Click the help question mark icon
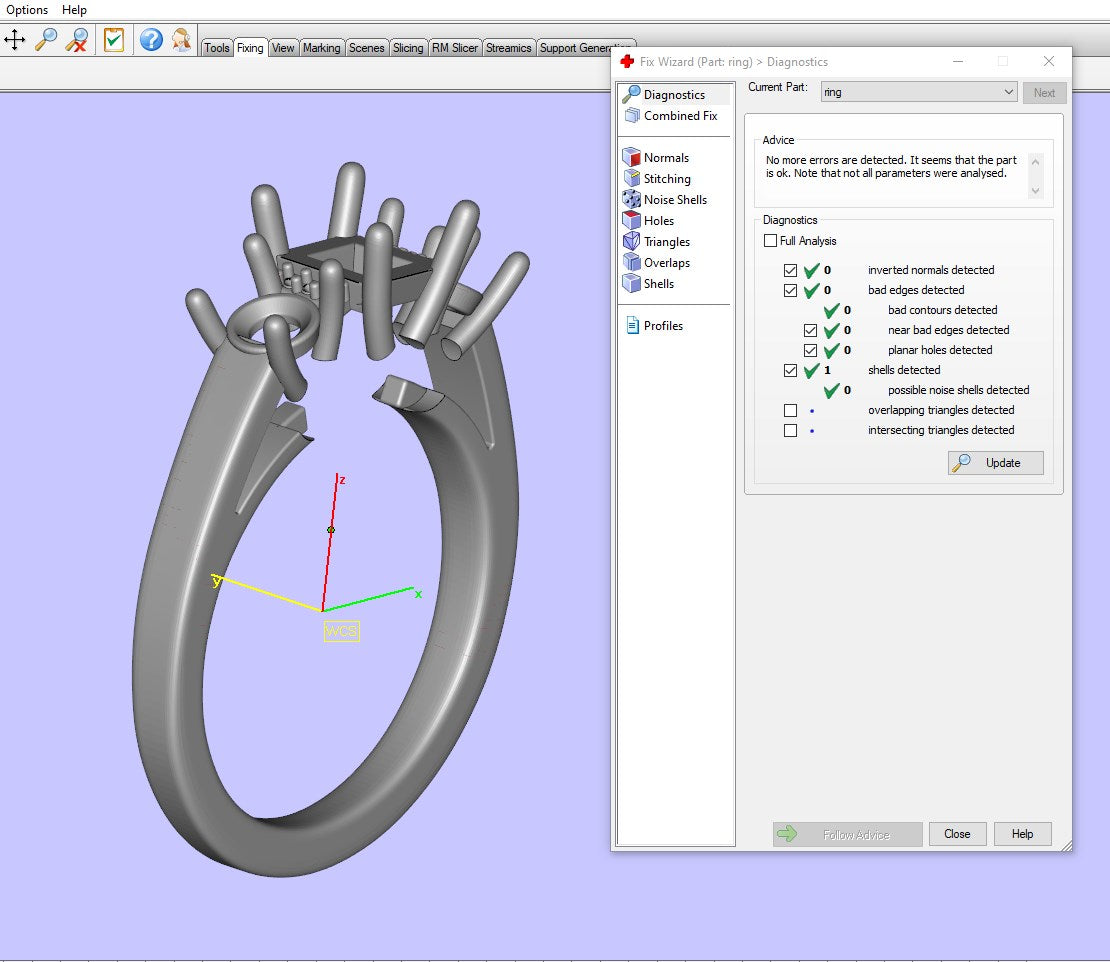Screen dimensions: 1110x962 pos(150,40)
